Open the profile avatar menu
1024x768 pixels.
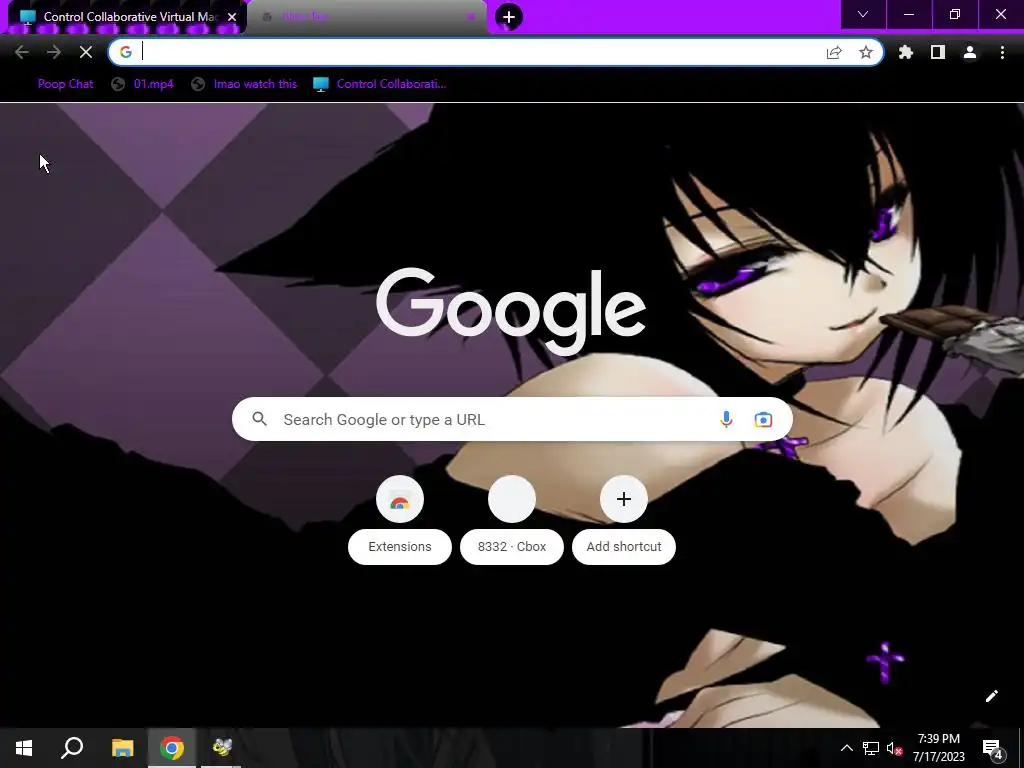pyautogui.click(x=970, y=52)
